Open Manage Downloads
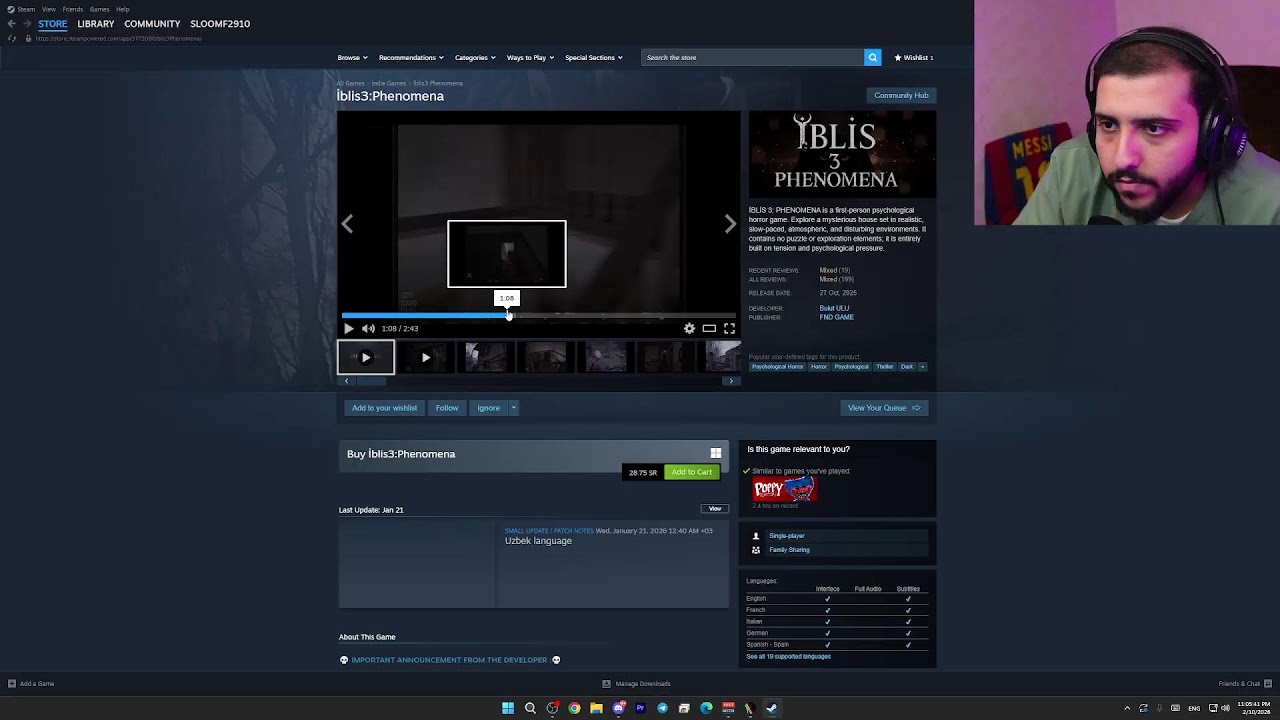Image resolution: width=1280 pixels, height=720 pixels. [637, 684]
